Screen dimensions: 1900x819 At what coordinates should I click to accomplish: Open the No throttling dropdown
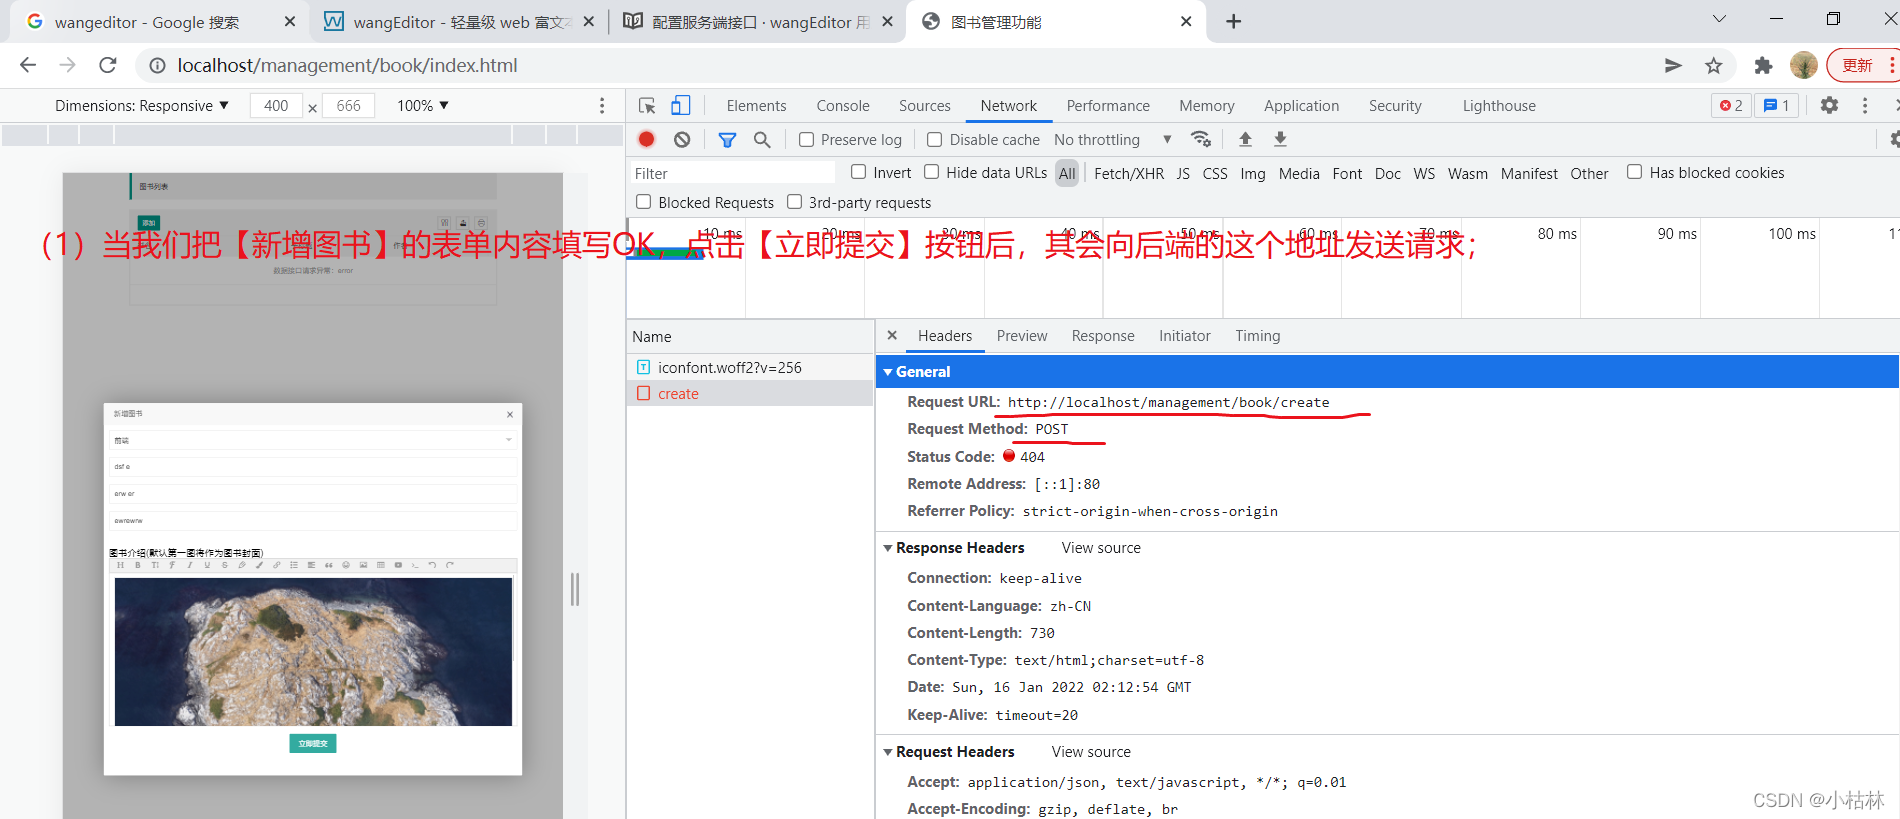[1112, 140]
